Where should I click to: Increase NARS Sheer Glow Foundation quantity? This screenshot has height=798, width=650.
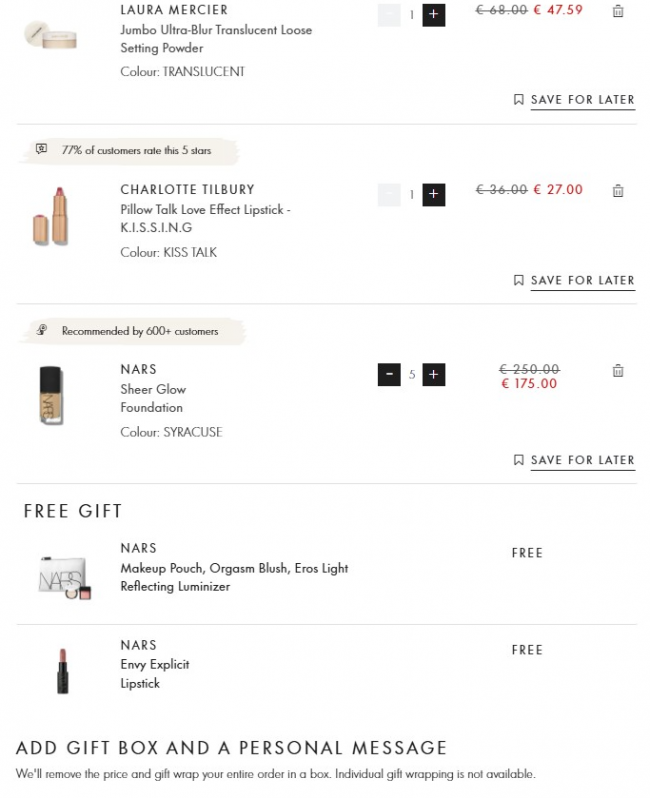(433, 375)
